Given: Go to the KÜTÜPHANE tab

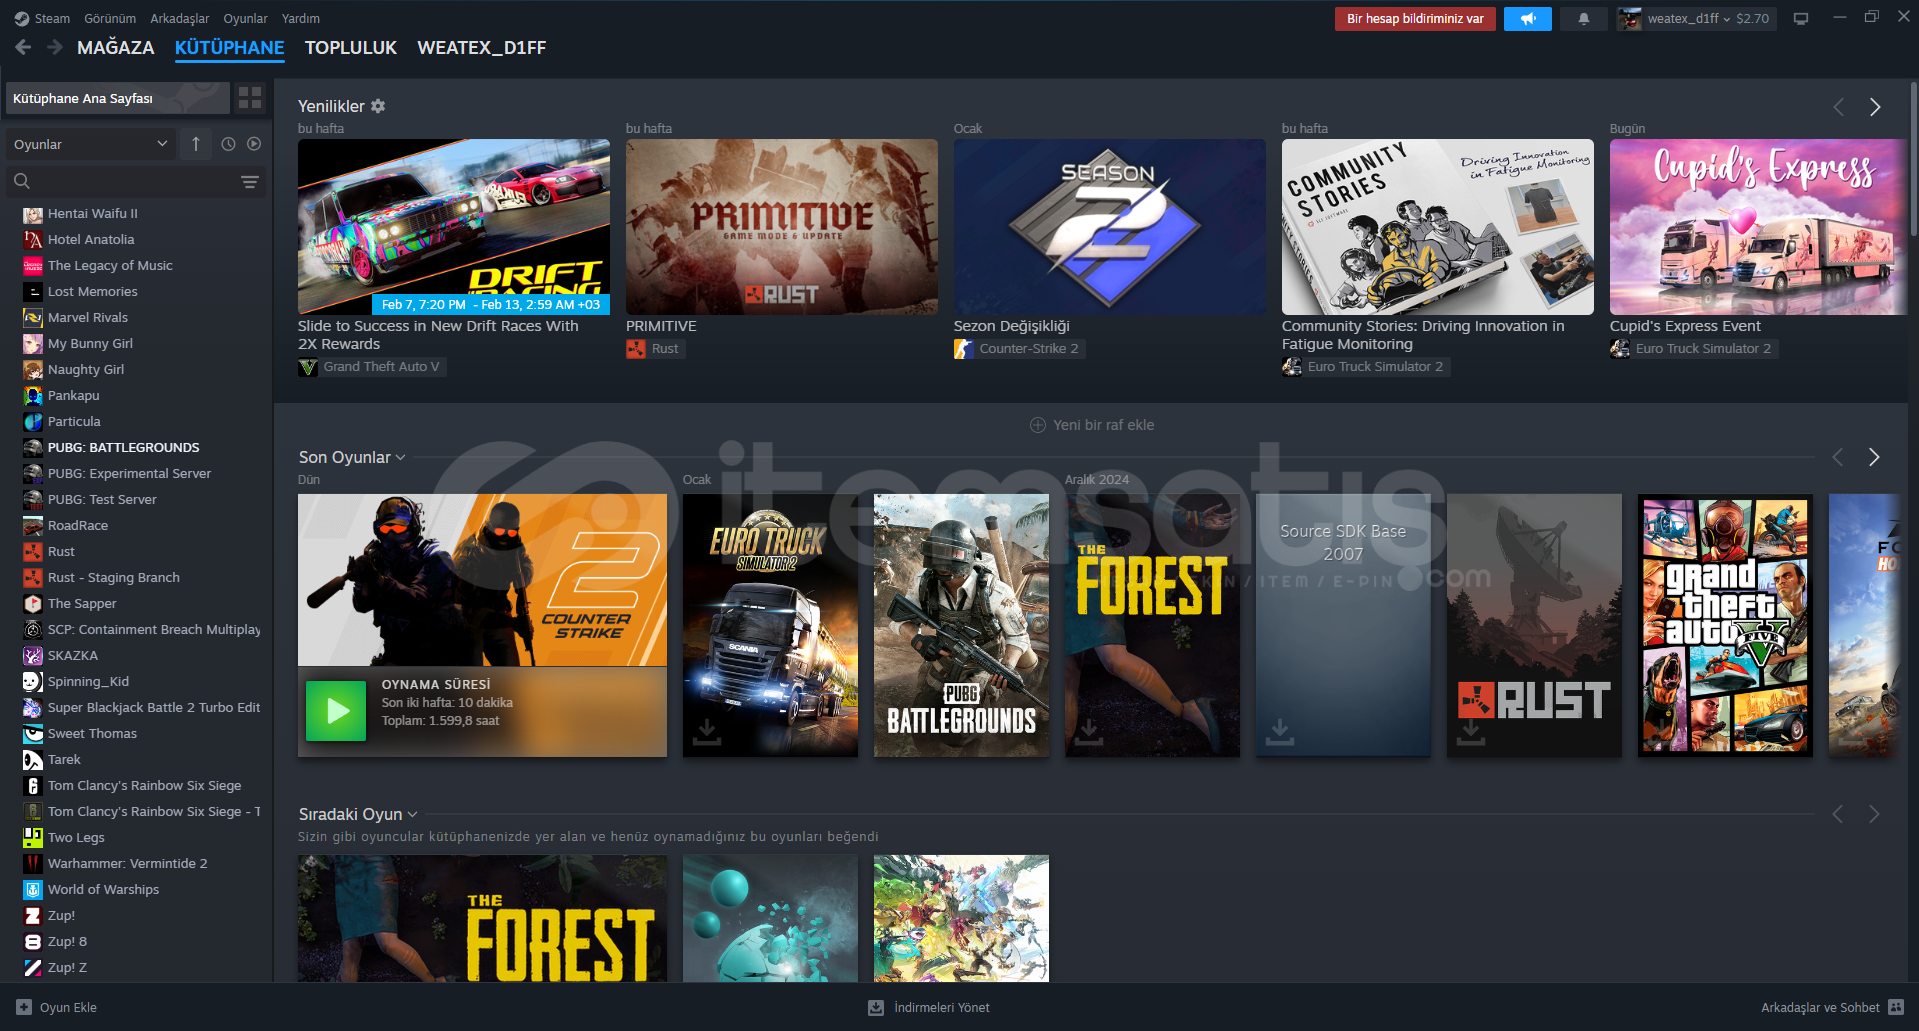Looking at the screenshot, I should [x=230, y=47].
